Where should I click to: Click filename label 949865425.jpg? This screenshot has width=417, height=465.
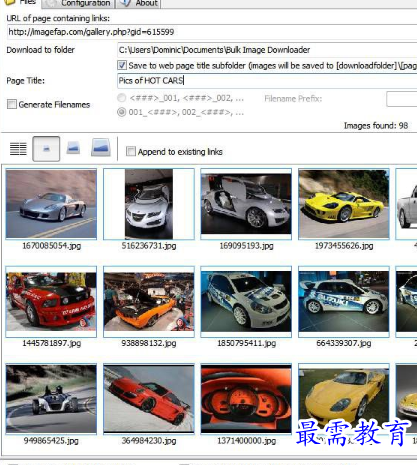(51, 441)
